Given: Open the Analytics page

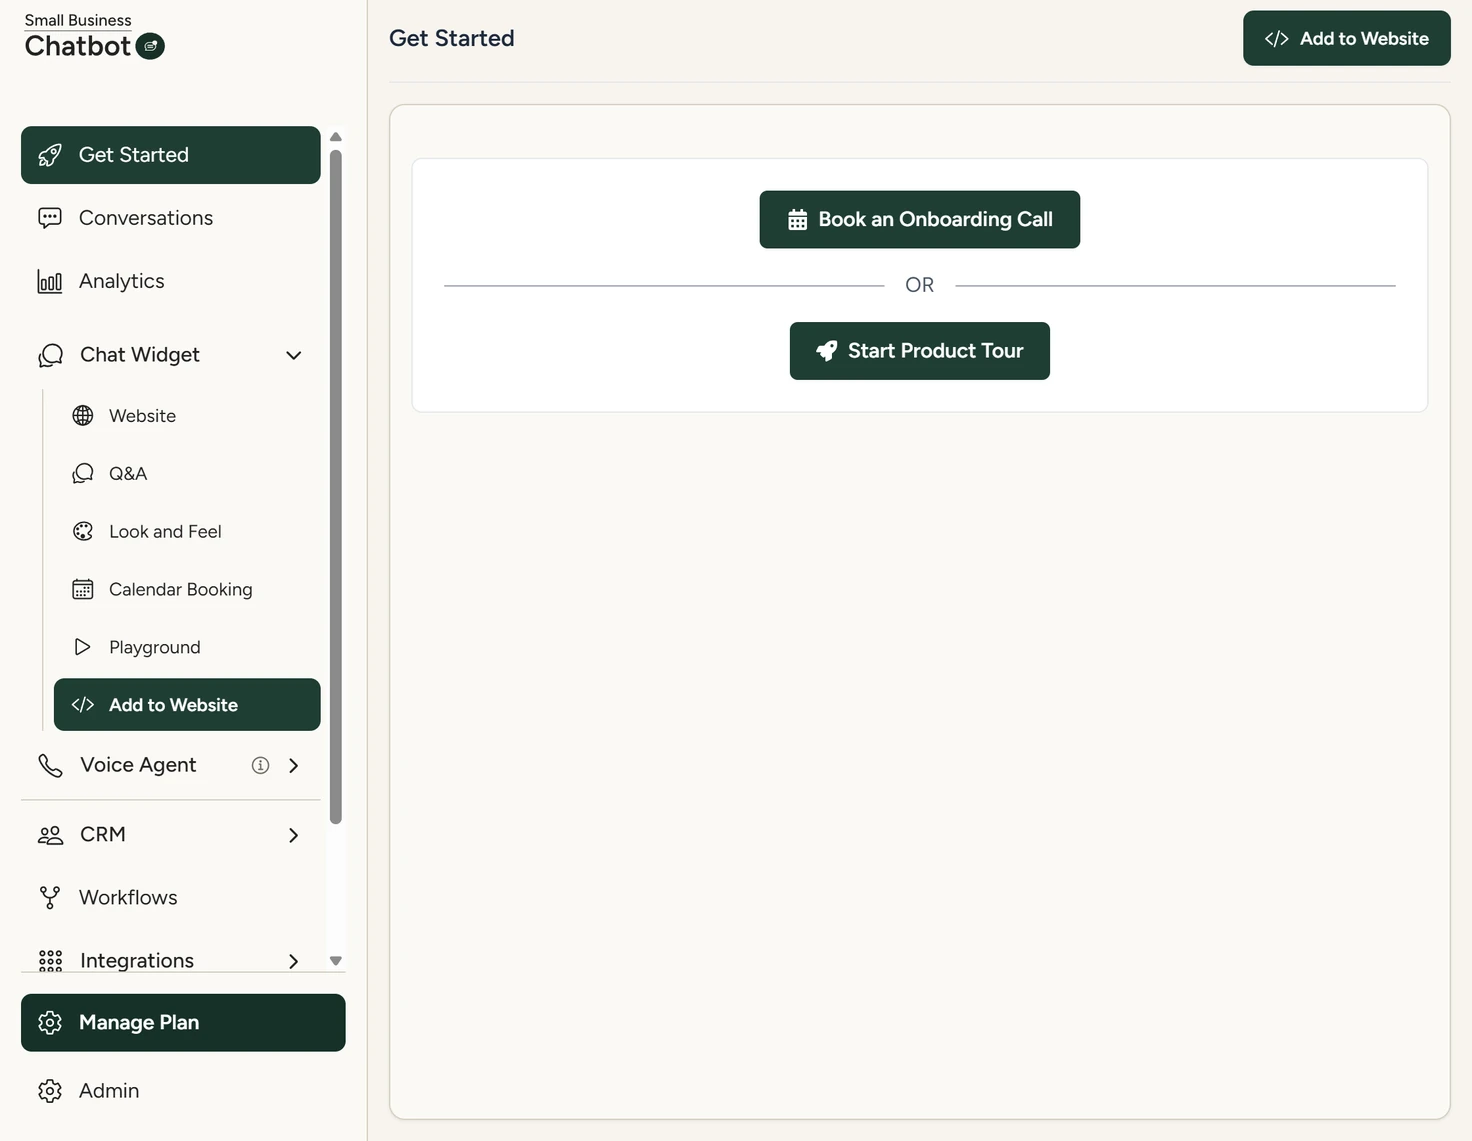Looking at the screenshot, I should [x=171, y=281].
